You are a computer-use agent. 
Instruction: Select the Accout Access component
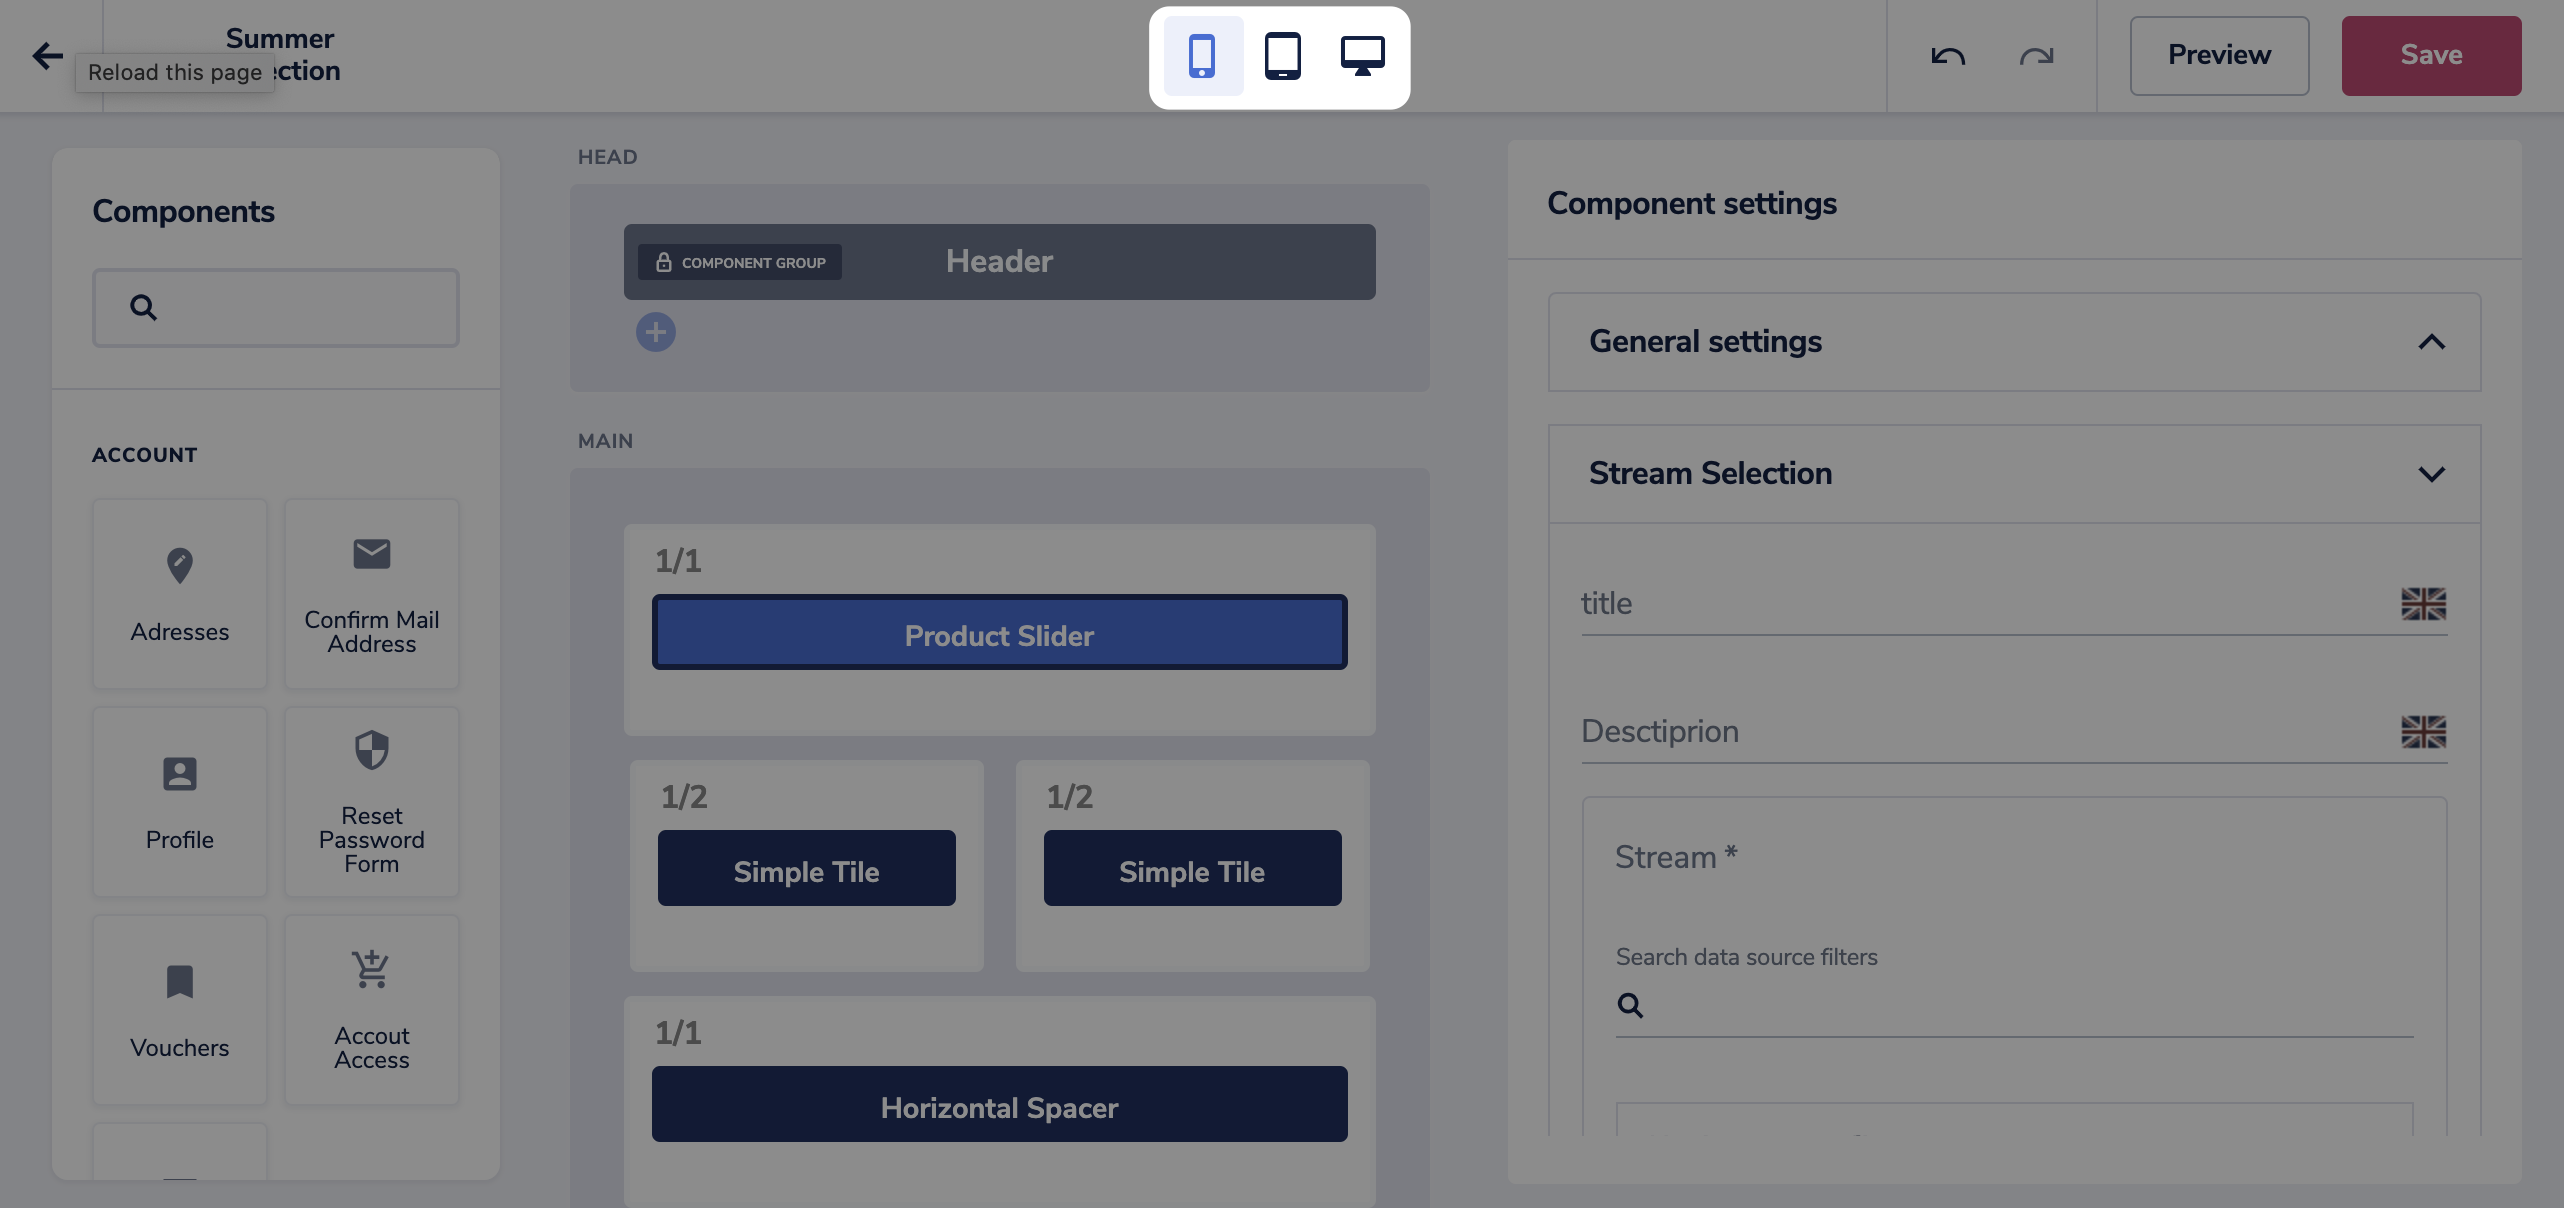coord(372,1010)
